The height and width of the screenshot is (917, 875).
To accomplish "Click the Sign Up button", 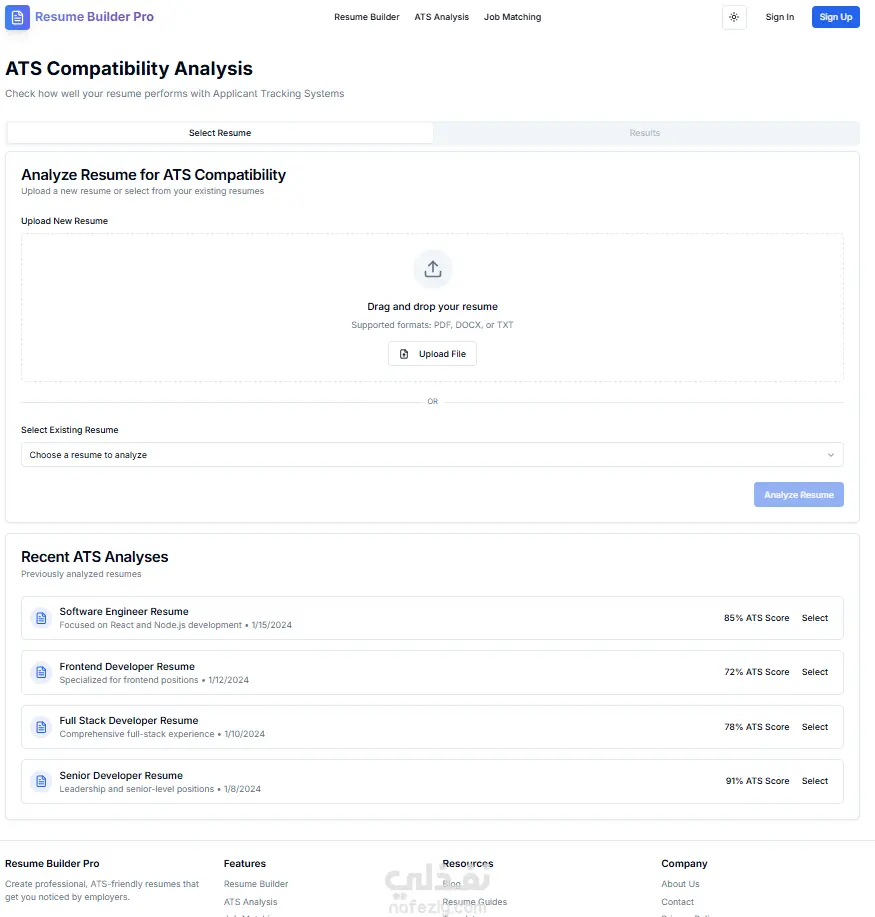I will [x=835, y=17].
